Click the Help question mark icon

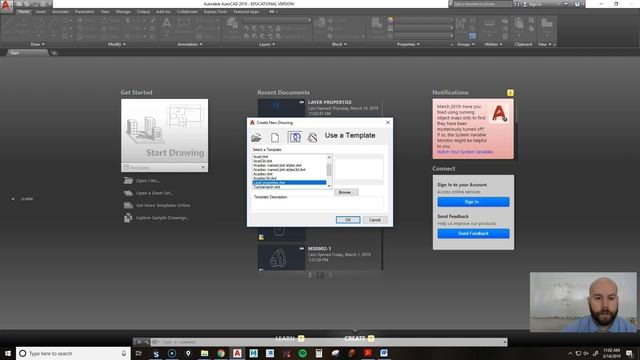(577, 4)
